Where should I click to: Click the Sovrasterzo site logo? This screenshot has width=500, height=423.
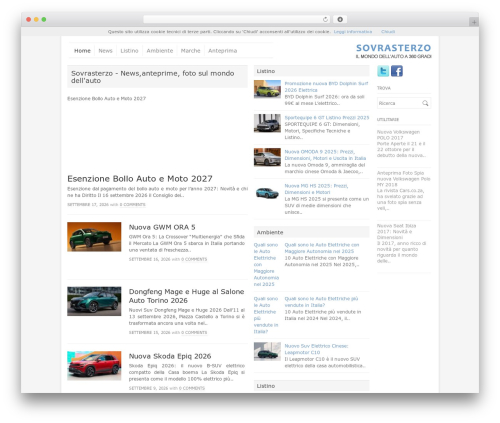[393, 51]
